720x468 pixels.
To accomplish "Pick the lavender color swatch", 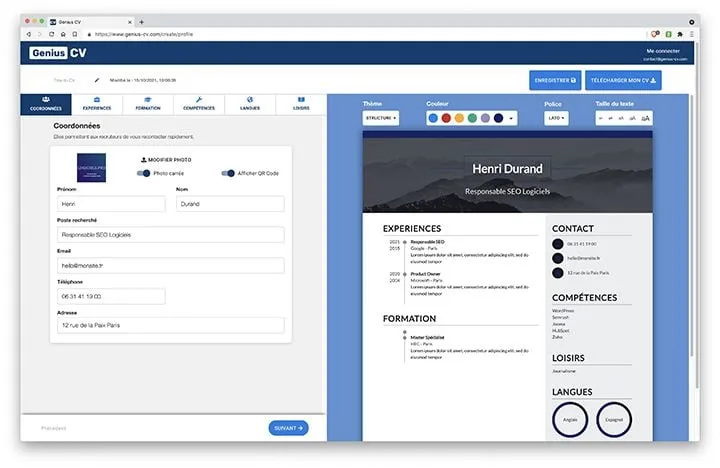I will pyautogui.click(x=485, y=118).
